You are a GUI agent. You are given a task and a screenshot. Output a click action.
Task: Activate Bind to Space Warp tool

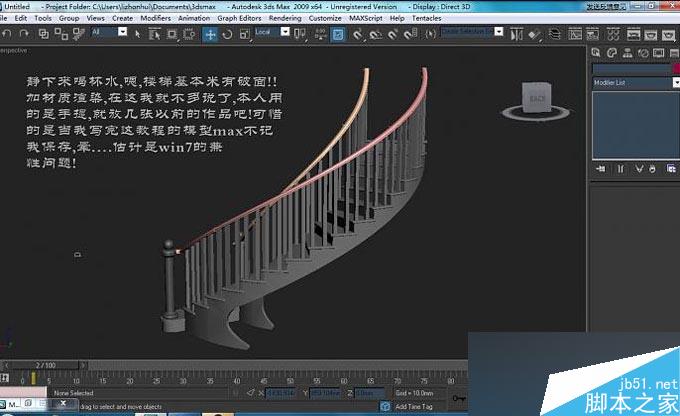pos(78,34)
